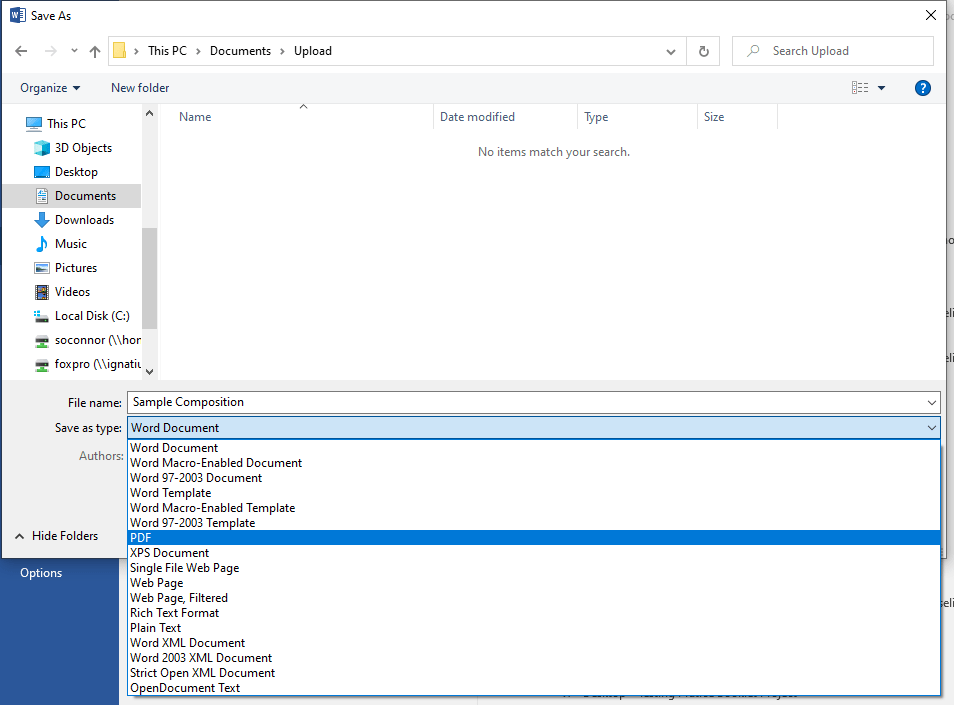Toggle sort order on the Name column
954x705 pixels.
(x=194, y=116)
